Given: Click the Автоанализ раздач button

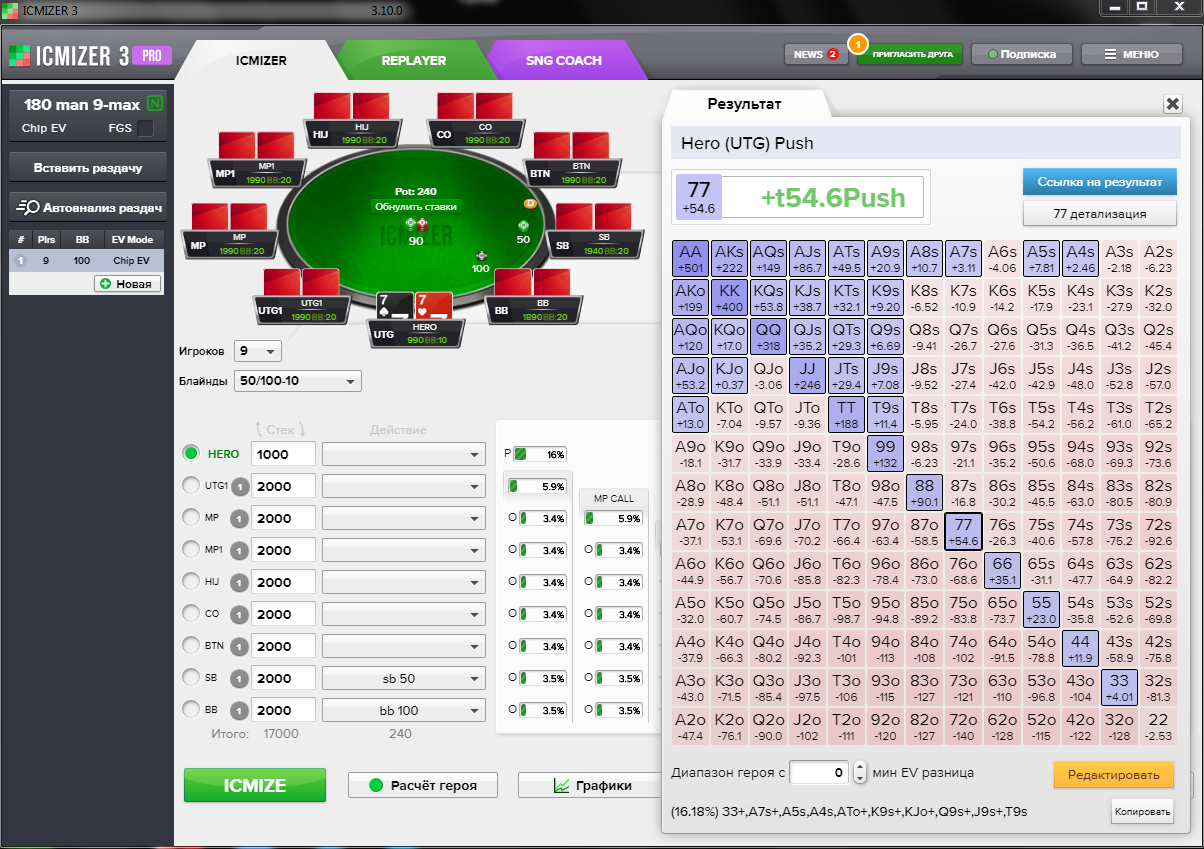Looking at the screenshot, I should [87, 208].
